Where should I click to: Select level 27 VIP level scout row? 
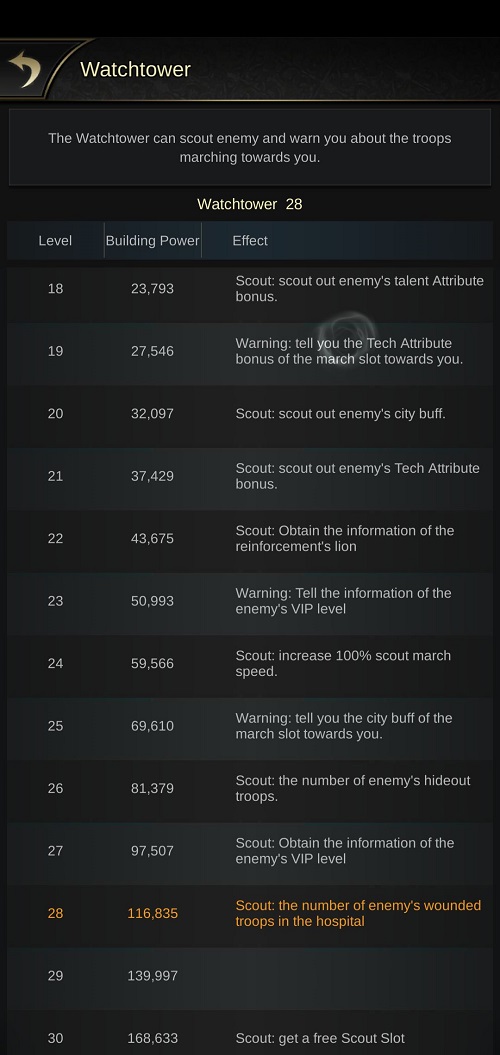coord(250,851)
